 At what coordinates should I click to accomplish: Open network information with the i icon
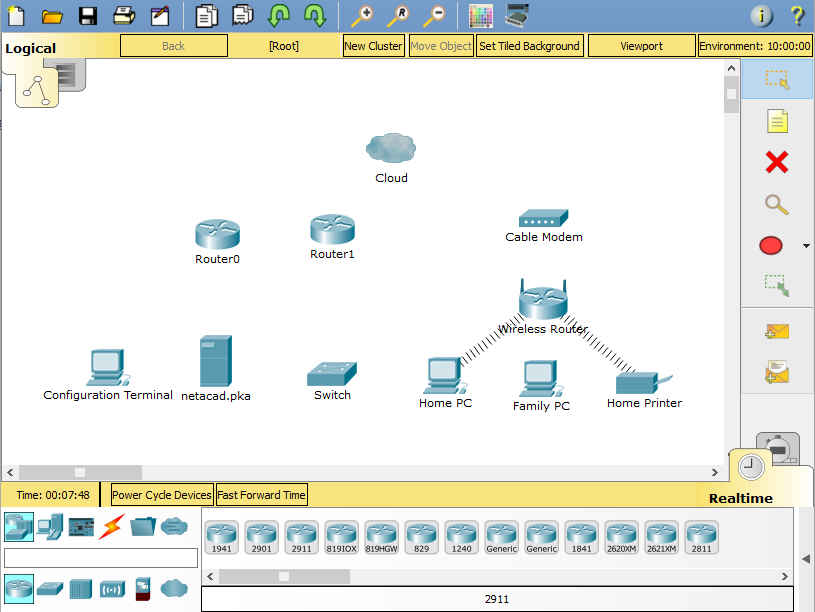761,16
